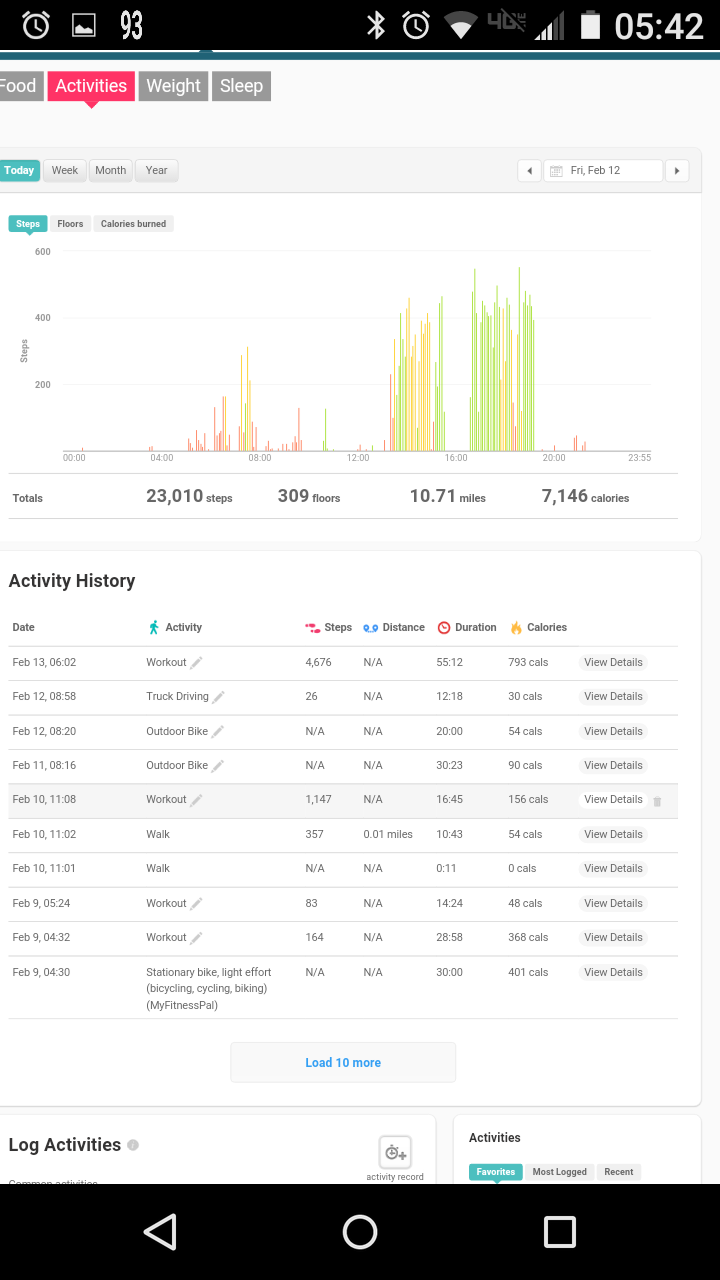720x1280 pixels.
Task: View Details for Feb 10, 11:02 Walk
Action: point(613,835)
